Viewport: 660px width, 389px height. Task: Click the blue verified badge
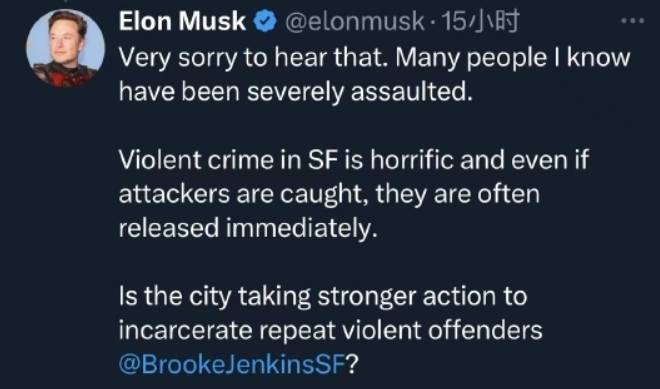tap(265, 22)
